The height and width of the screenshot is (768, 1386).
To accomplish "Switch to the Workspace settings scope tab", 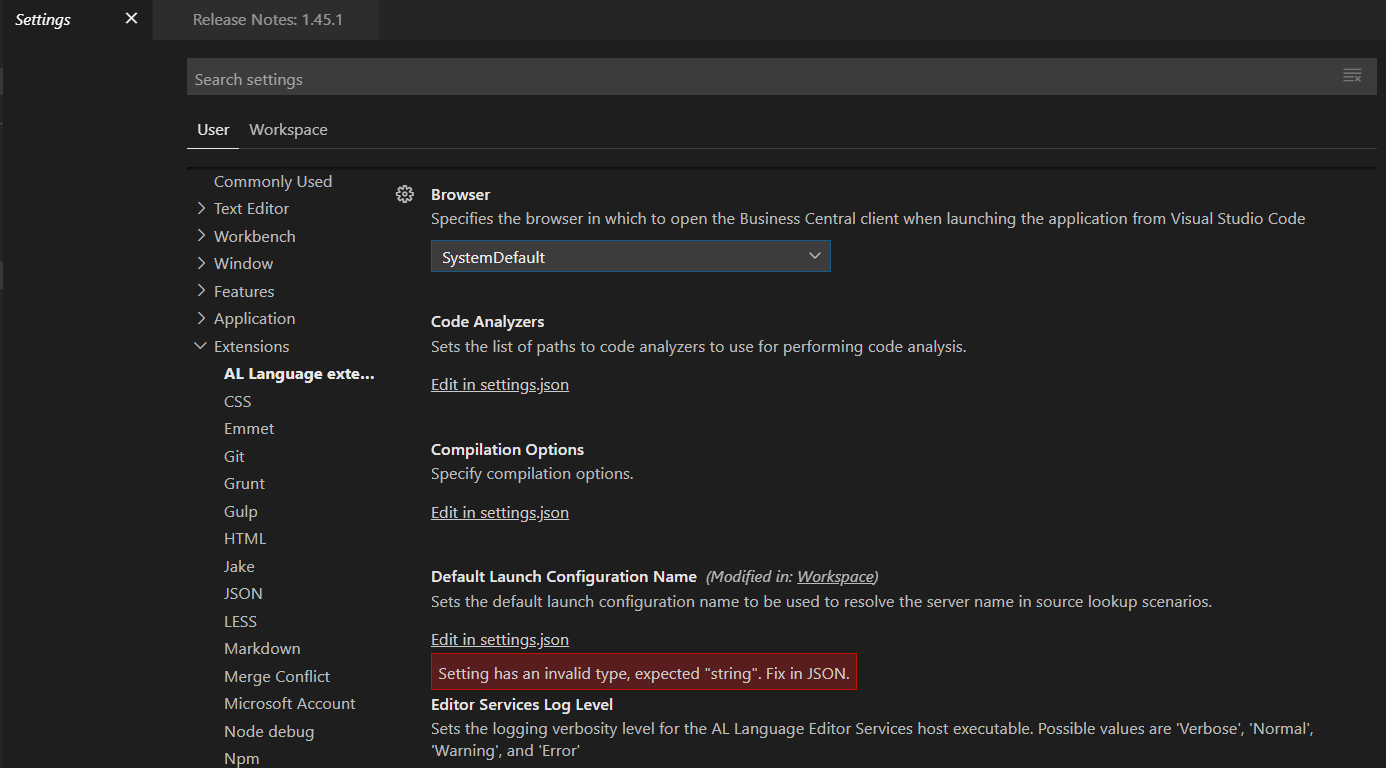I will (288, 129).
